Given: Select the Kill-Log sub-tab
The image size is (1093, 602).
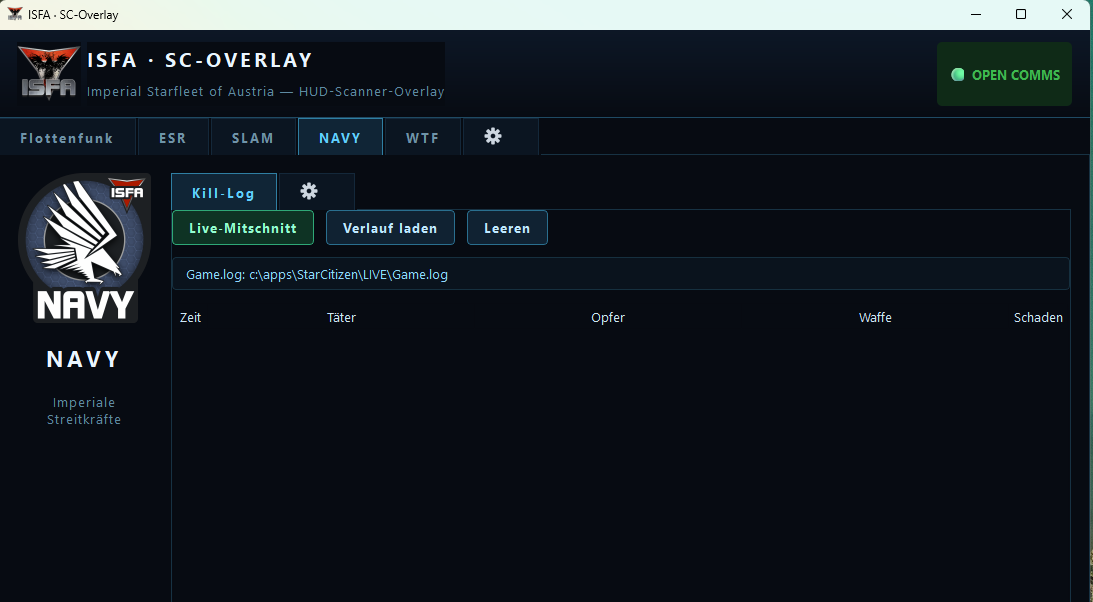Looking at the screenshot, I should point(224,192).
